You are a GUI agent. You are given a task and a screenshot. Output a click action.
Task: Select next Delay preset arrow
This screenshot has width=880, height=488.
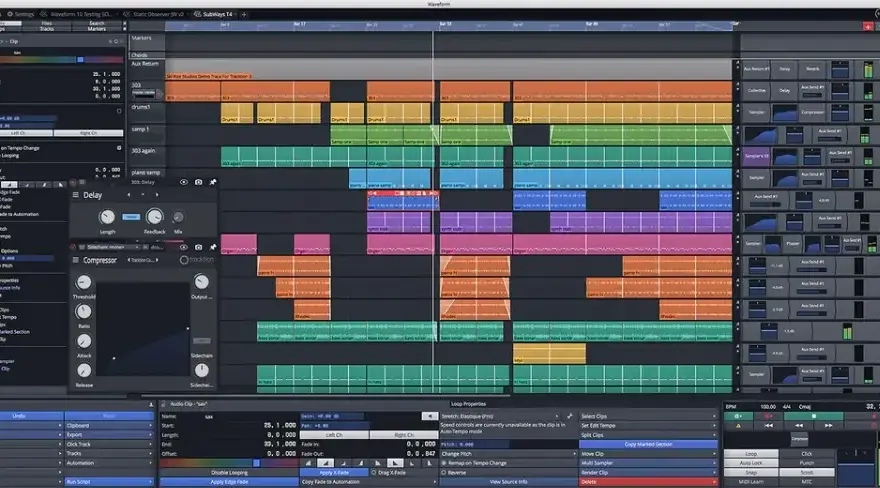click(157, 195)
